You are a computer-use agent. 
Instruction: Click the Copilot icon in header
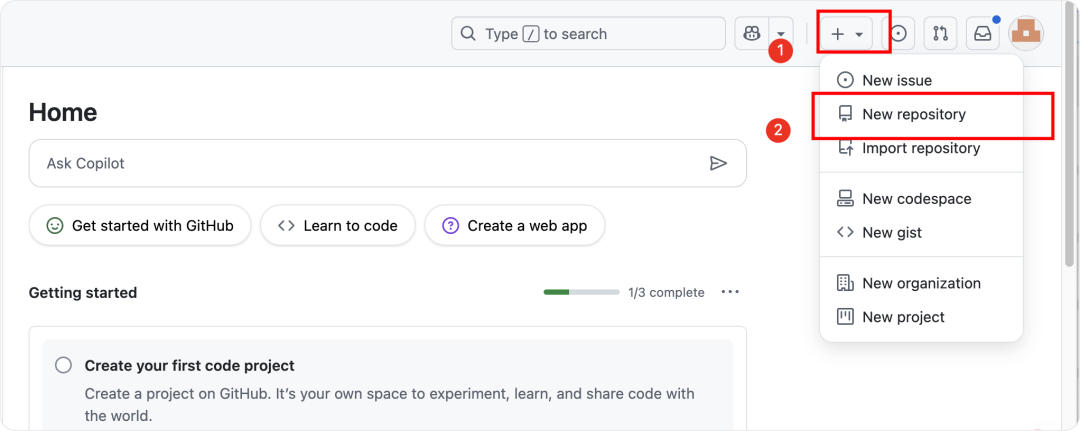(x=750, y=34)
